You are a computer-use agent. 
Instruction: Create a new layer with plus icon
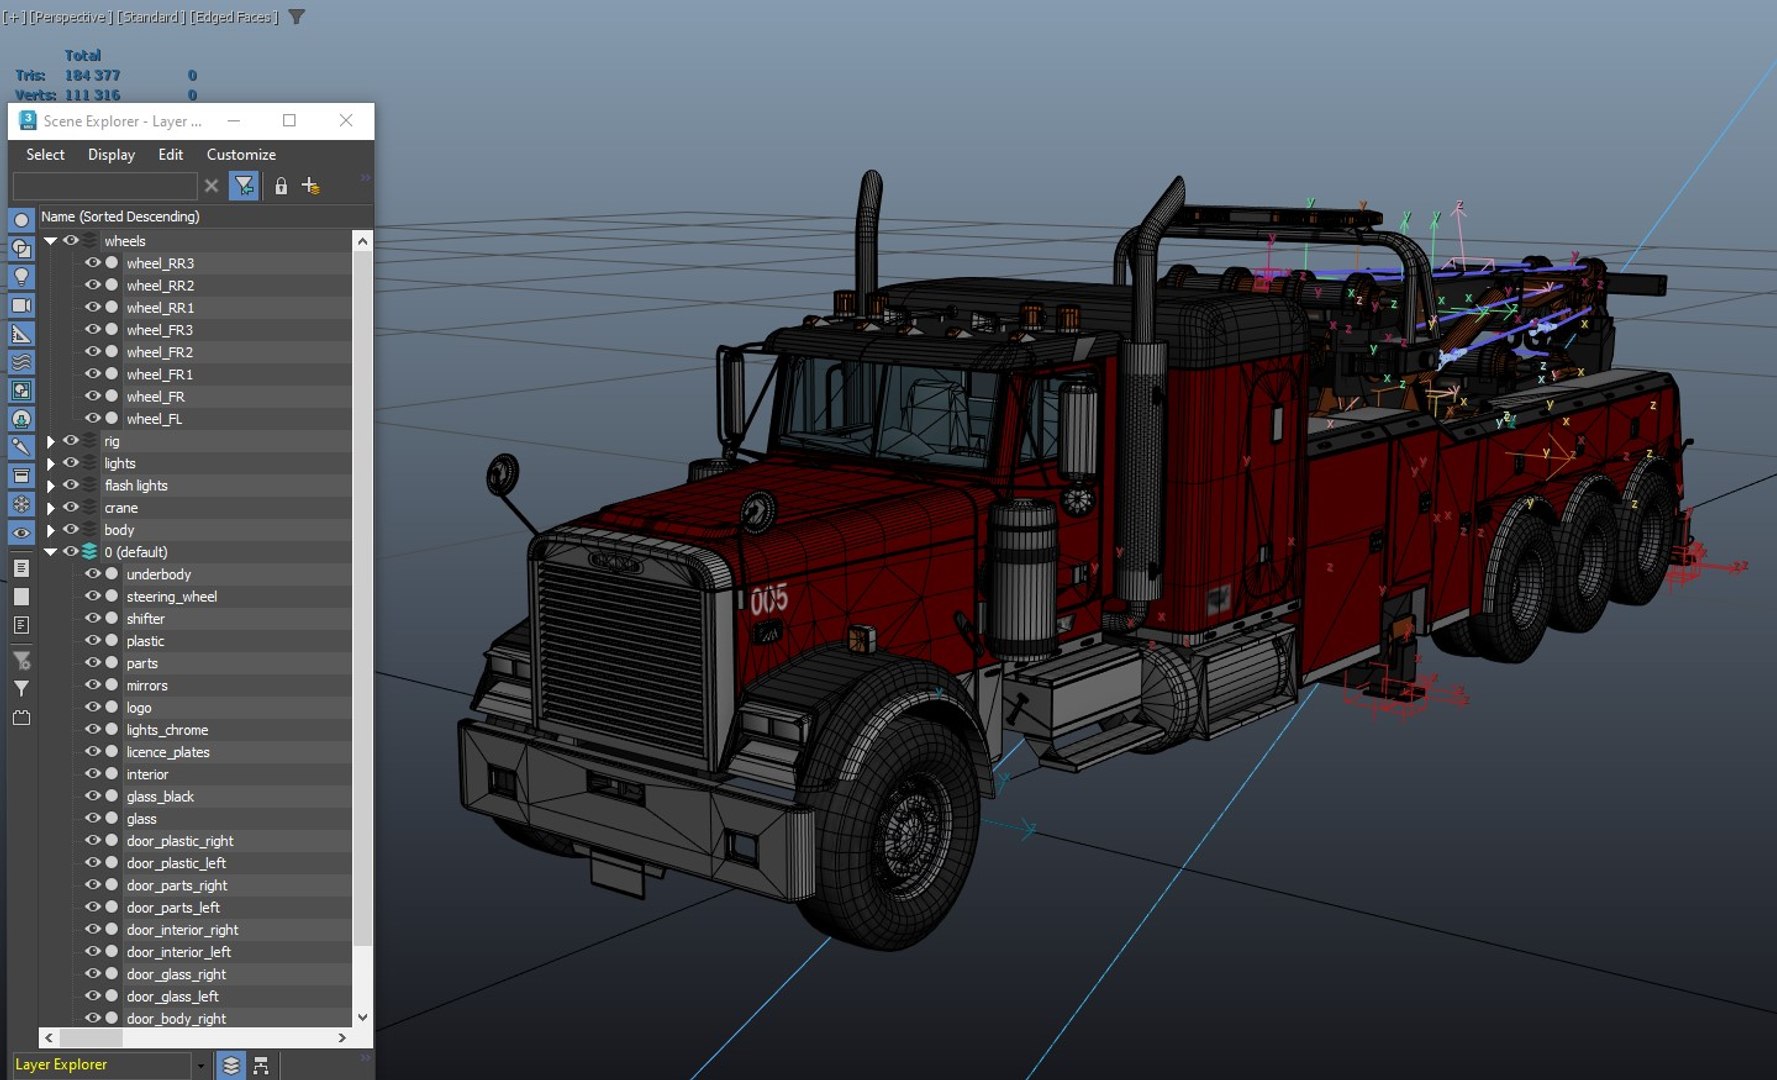pyautogui.click(x=310, y=186)
